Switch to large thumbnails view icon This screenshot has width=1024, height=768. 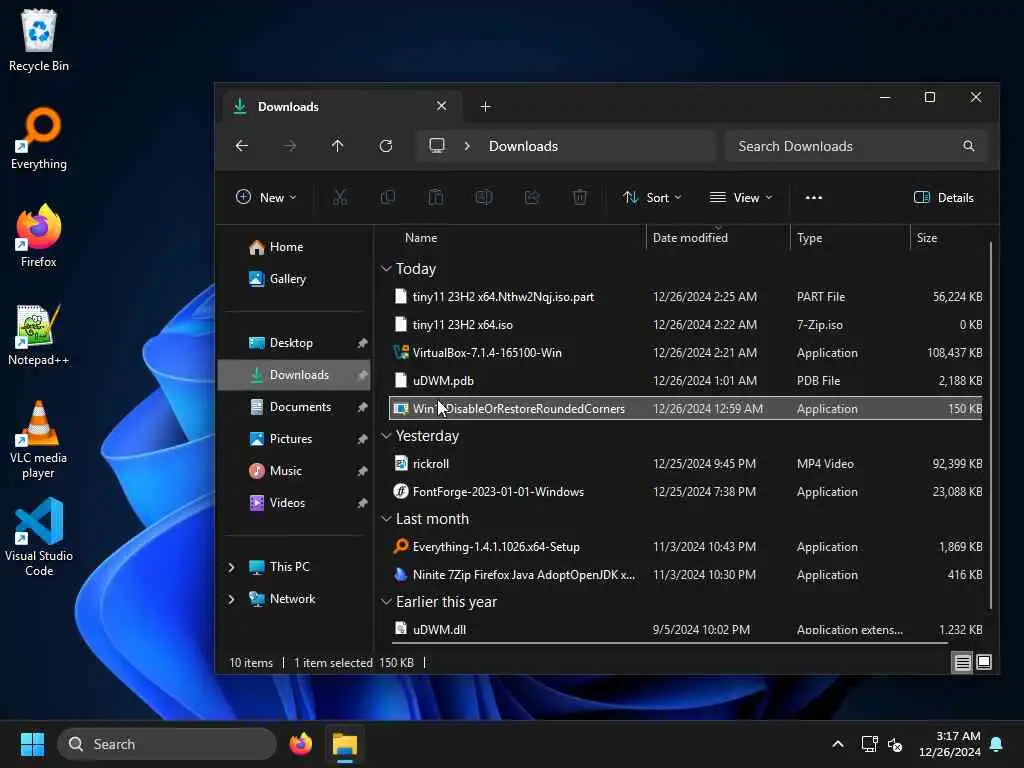click(984, 662)
